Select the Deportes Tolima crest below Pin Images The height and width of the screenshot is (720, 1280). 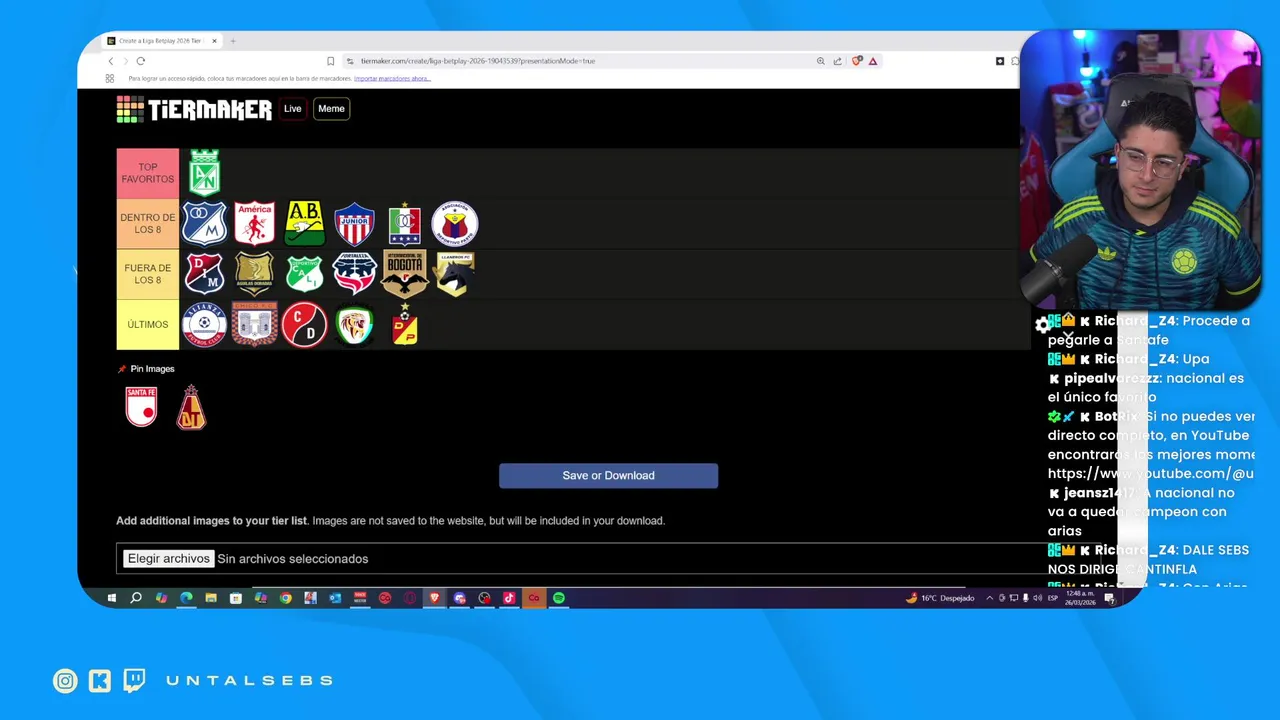click(191, 407)
